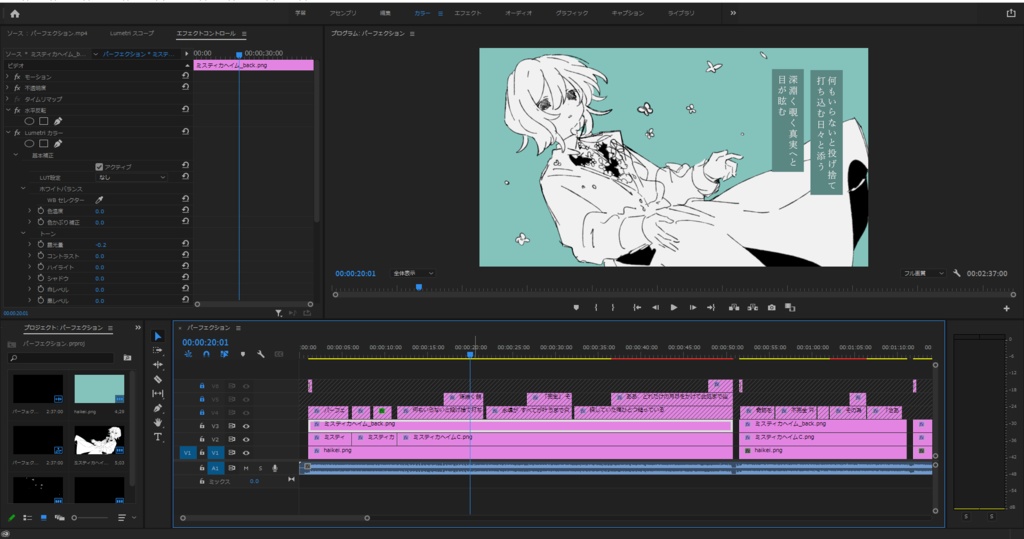1024x539 pixels.
Task: Click timeline timecode 00:00:20:01
Action: tap(205, 342)
